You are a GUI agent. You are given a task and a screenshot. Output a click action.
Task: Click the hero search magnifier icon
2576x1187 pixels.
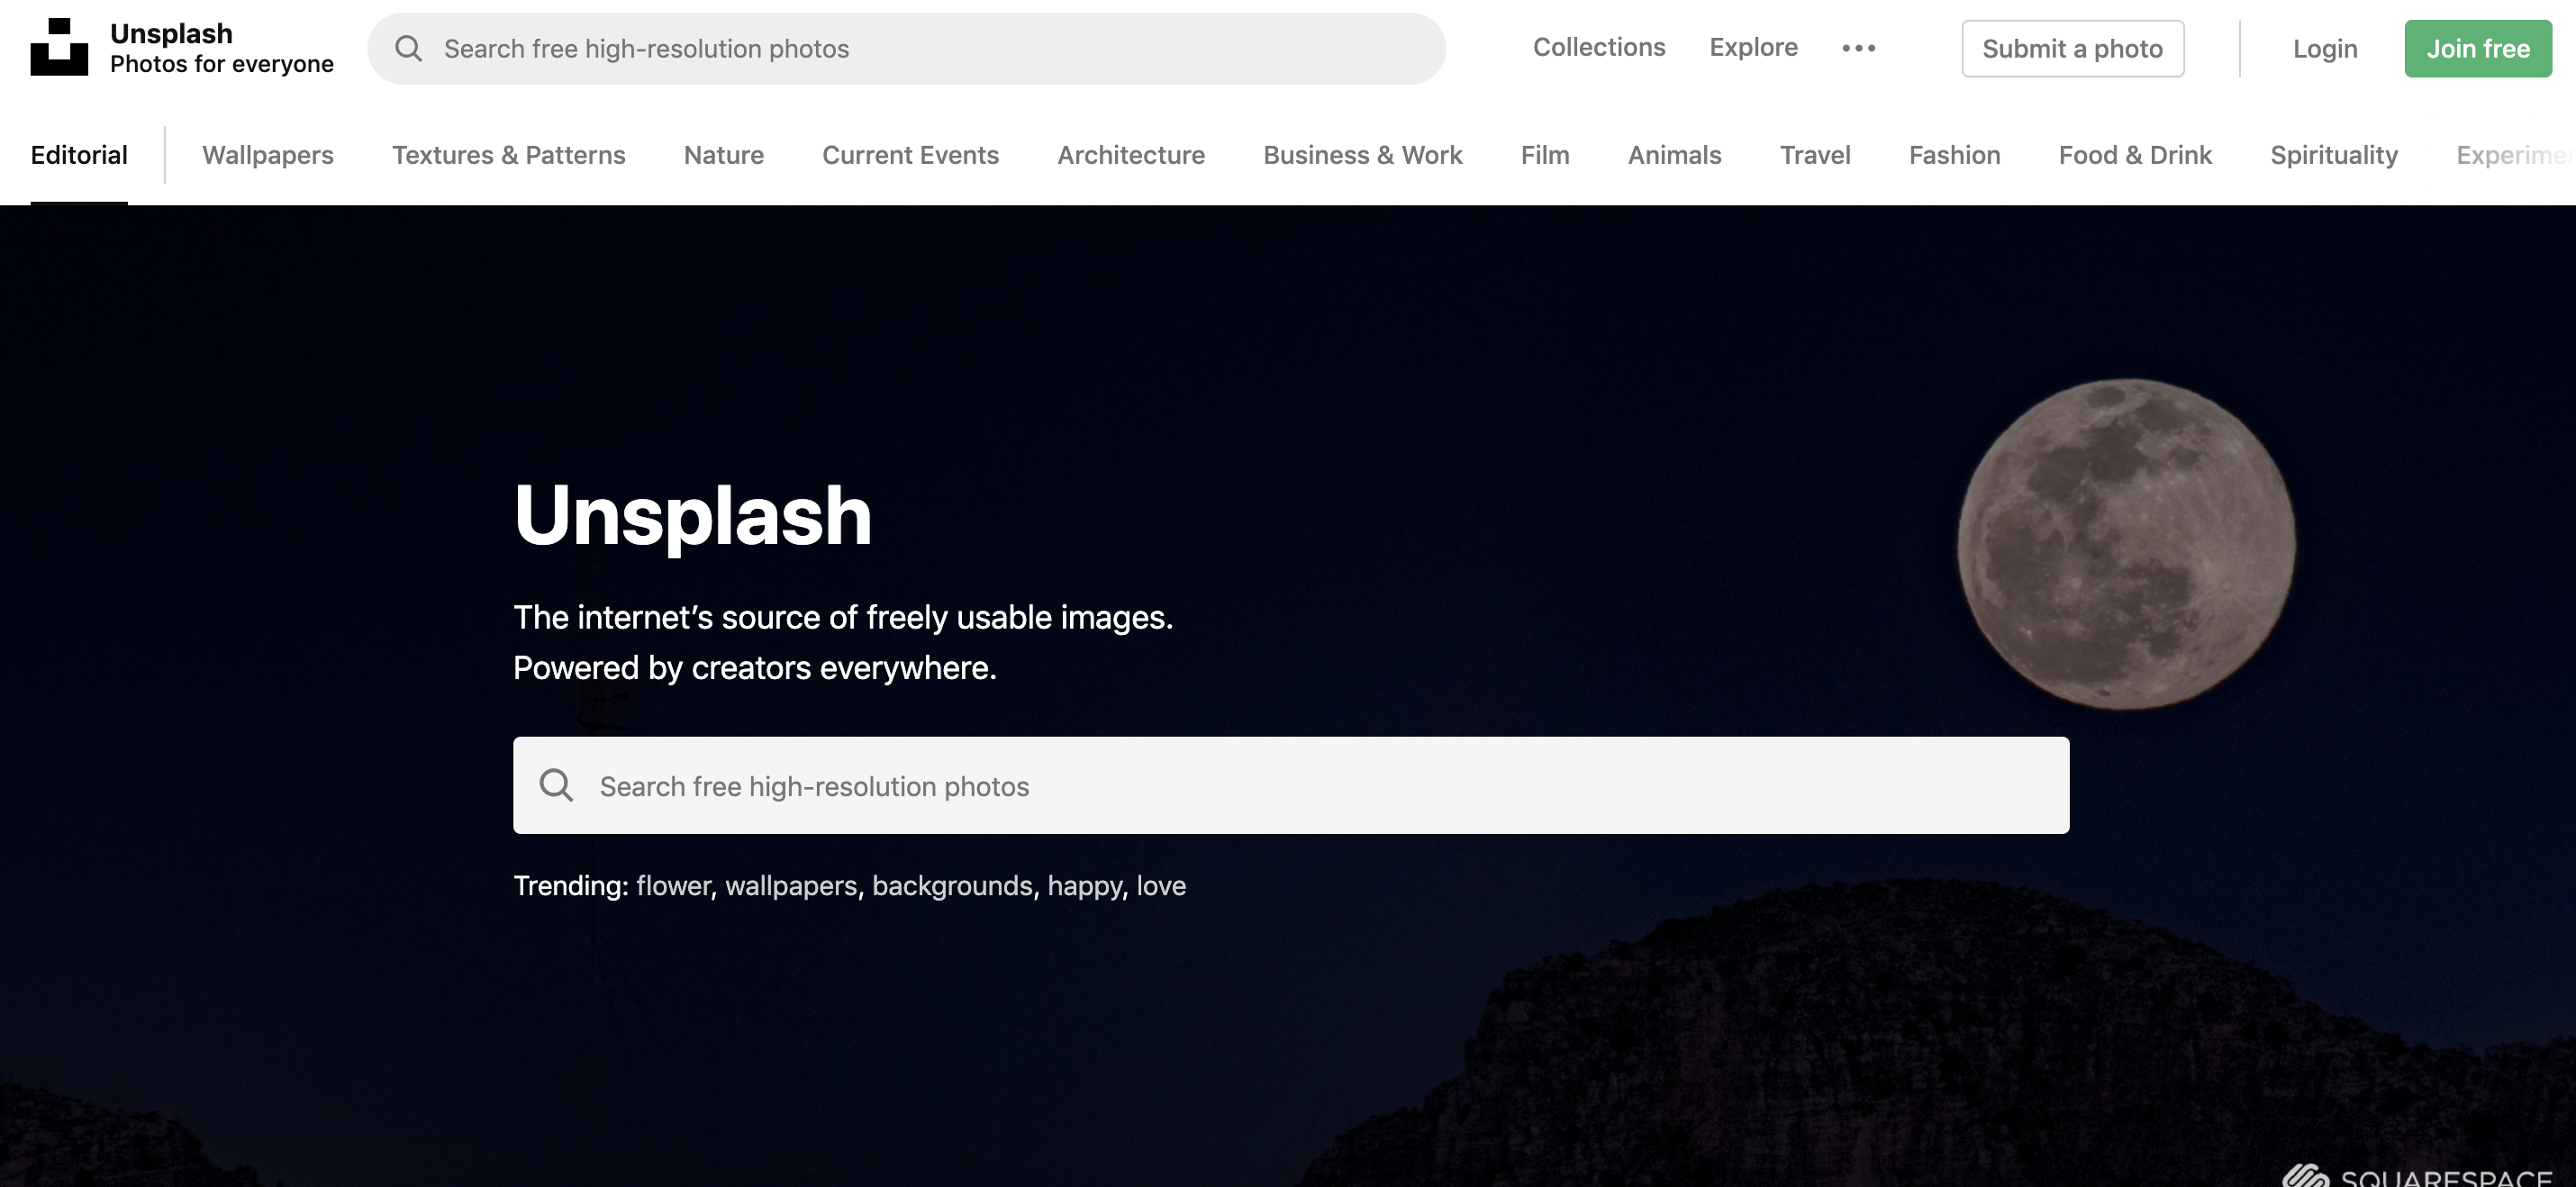(x=556, y=785)
